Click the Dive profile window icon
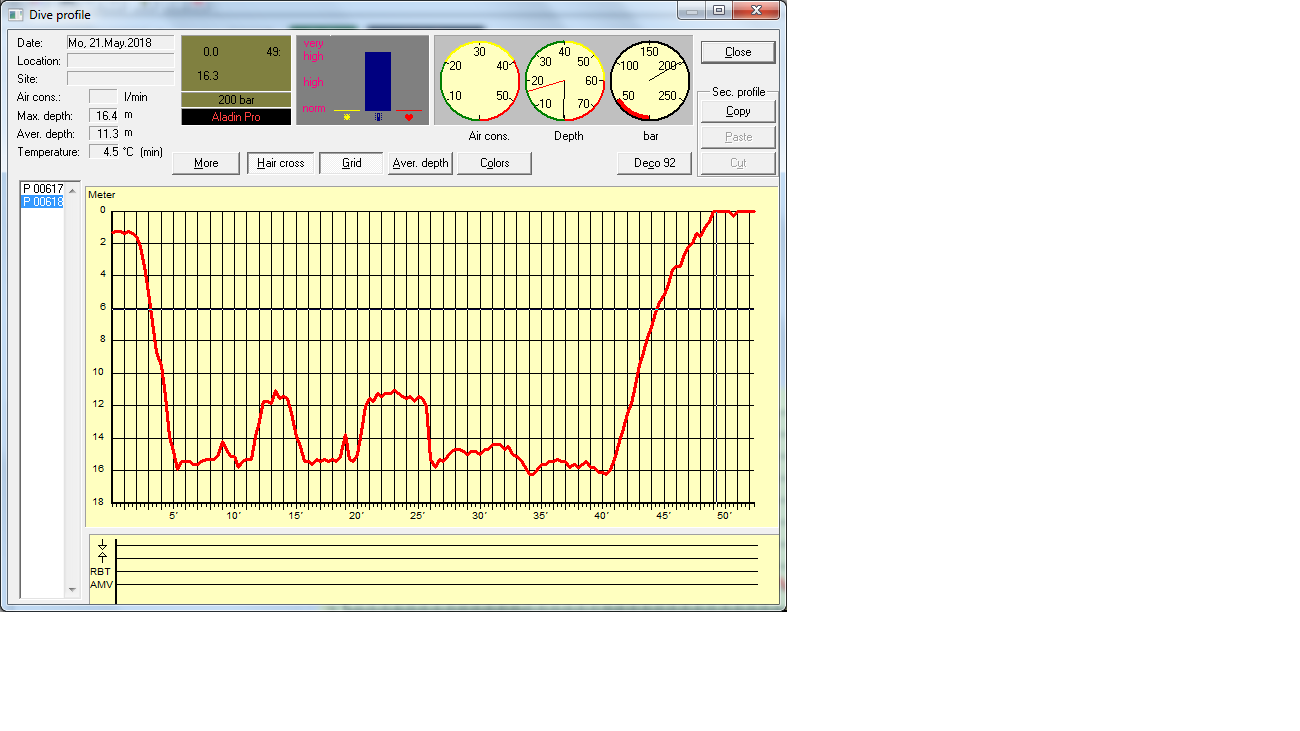Viewport: 1300px width, 731px height. (15, 15)
